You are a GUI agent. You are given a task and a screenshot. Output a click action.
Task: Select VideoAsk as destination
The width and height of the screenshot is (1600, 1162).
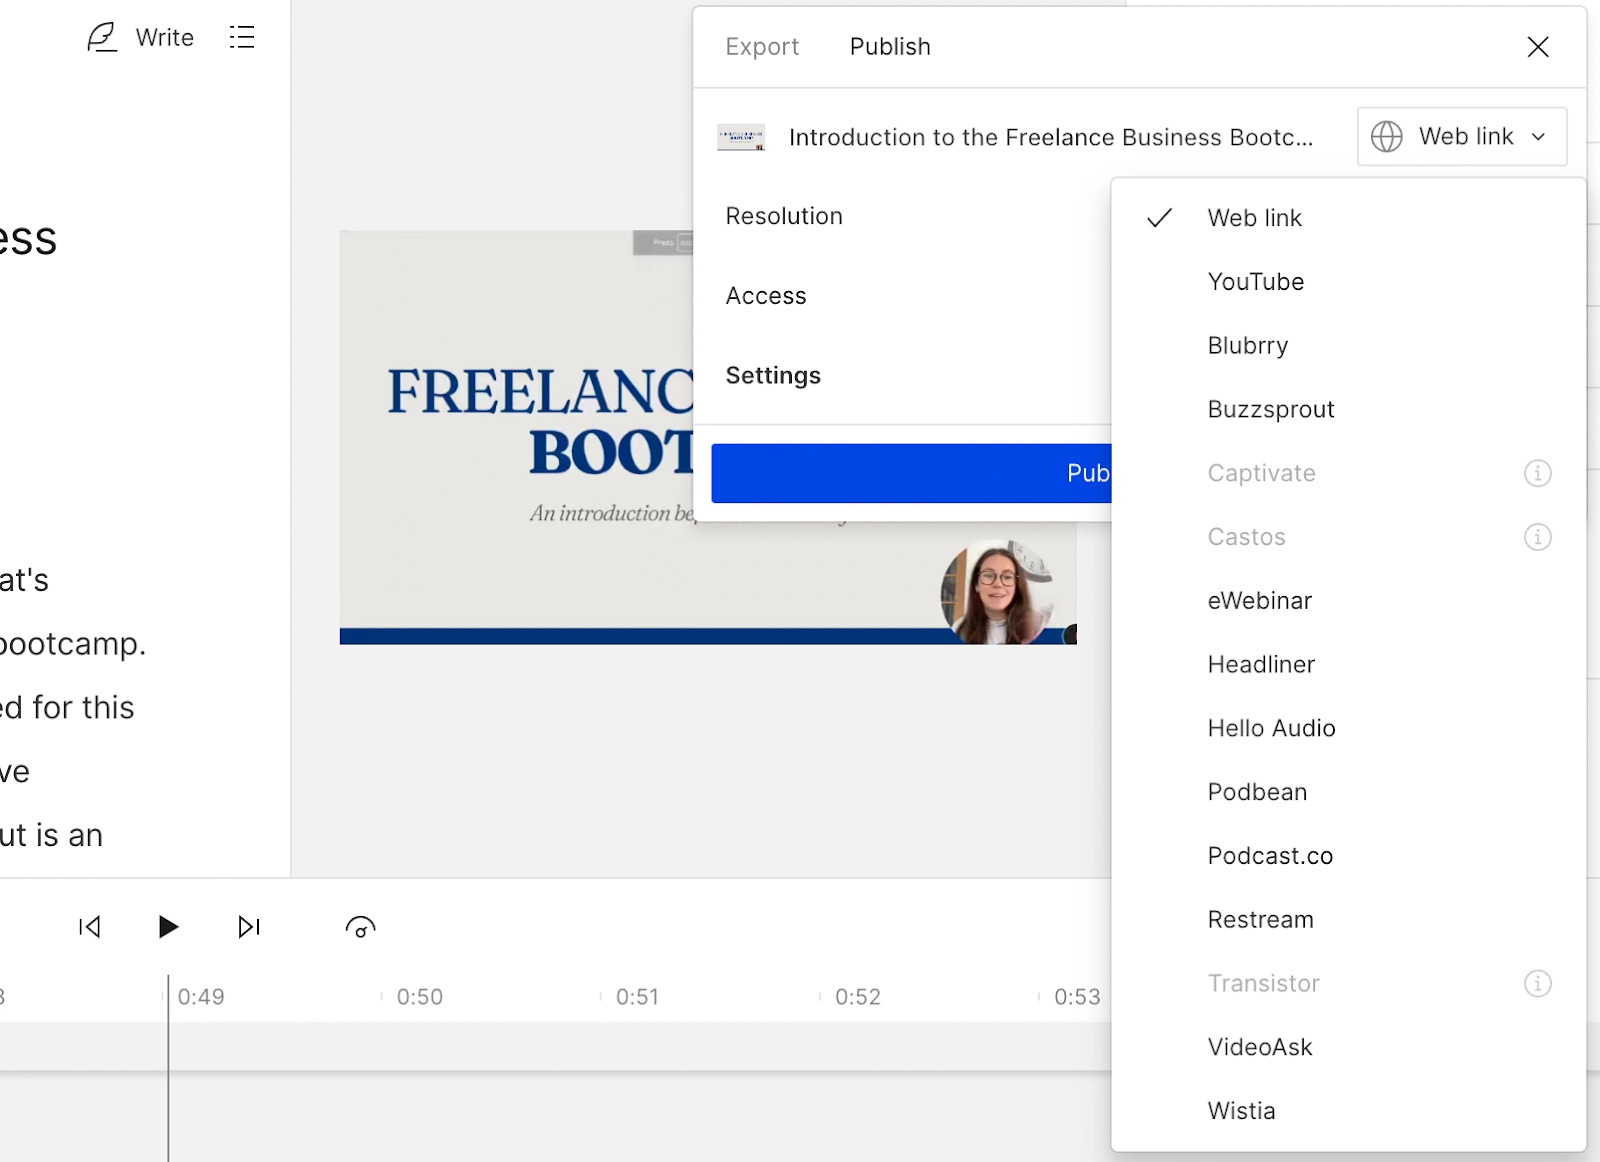pyautogui.click(x=1348, y=1047)
